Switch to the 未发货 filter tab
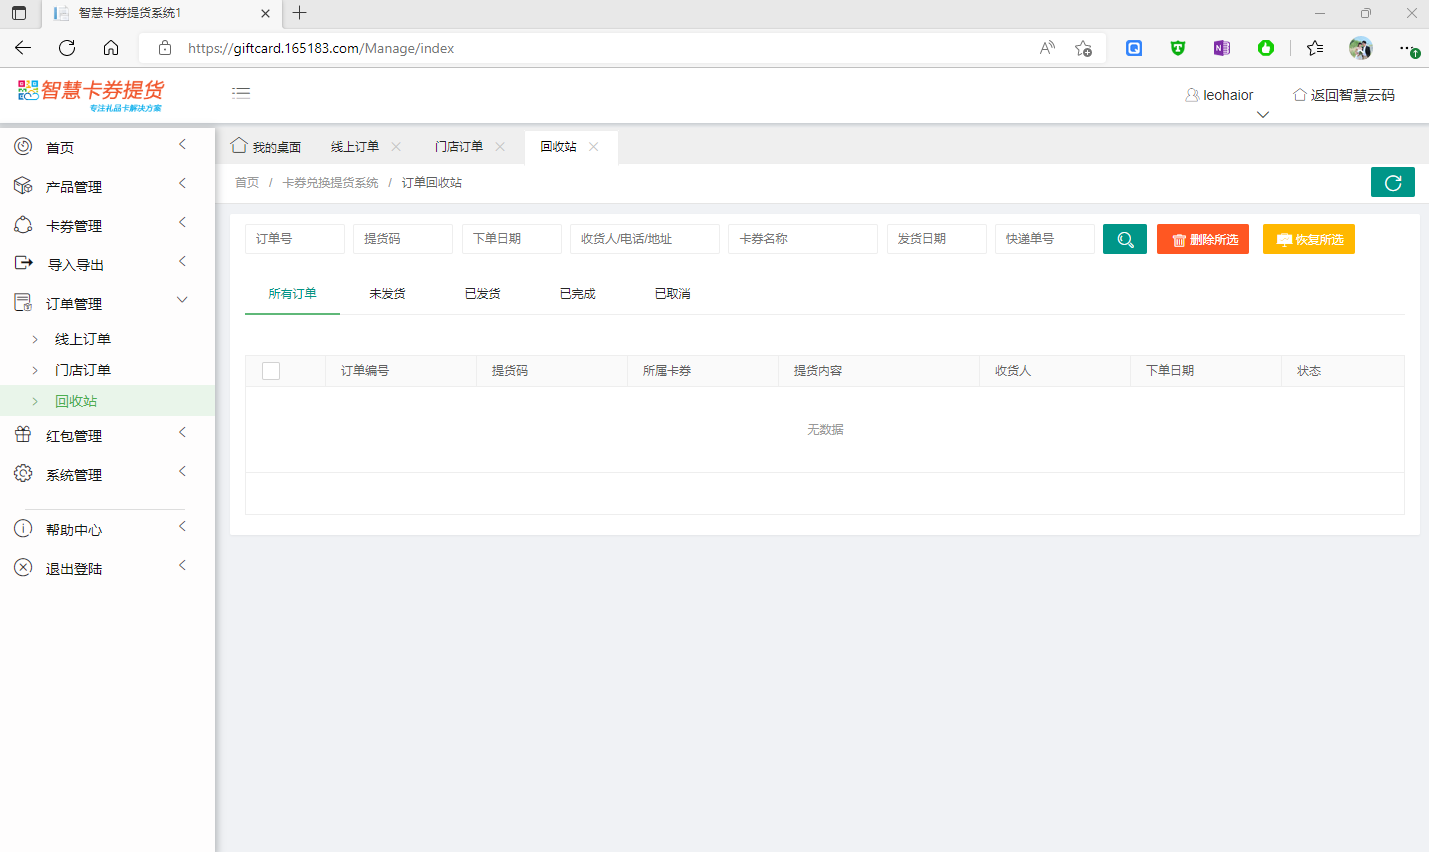The width and height of the screenshot is (1429, 852). [387, 294]
